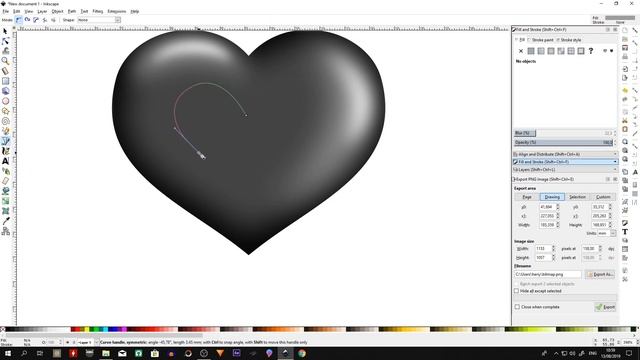Click the Print icon in command bar
Image resolution: width=640 pixels, height=360 pixels.
coord(625,57)
